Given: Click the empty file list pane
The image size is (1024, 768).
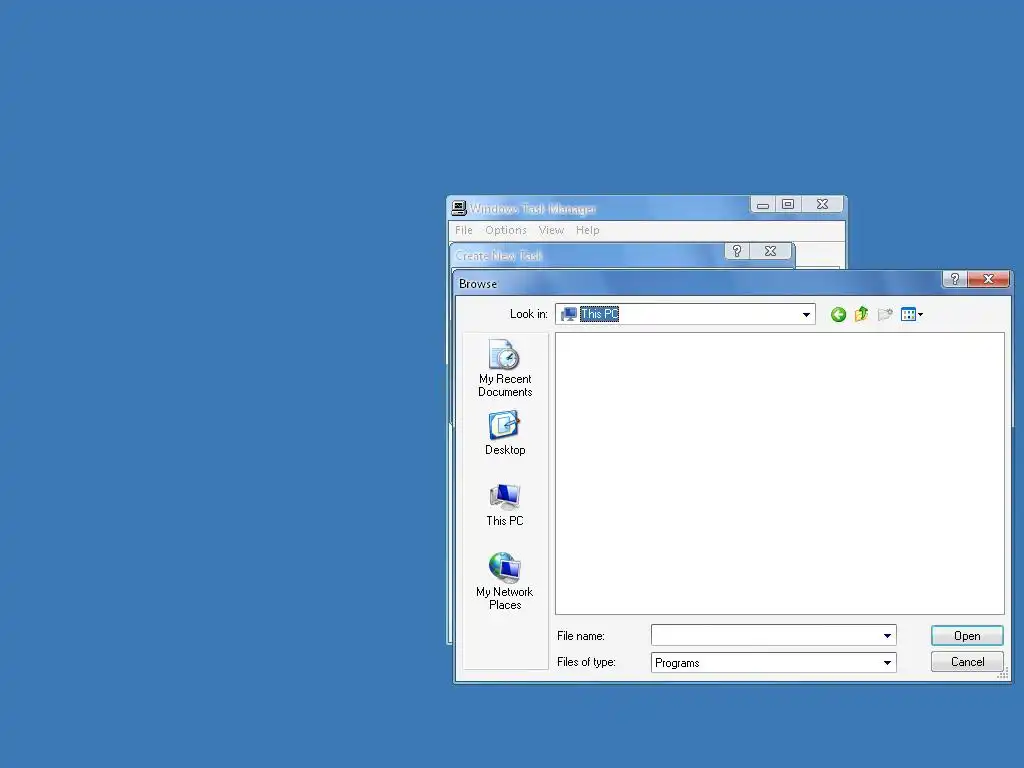Looking at the screenshot, I should (x=780, y=473).
